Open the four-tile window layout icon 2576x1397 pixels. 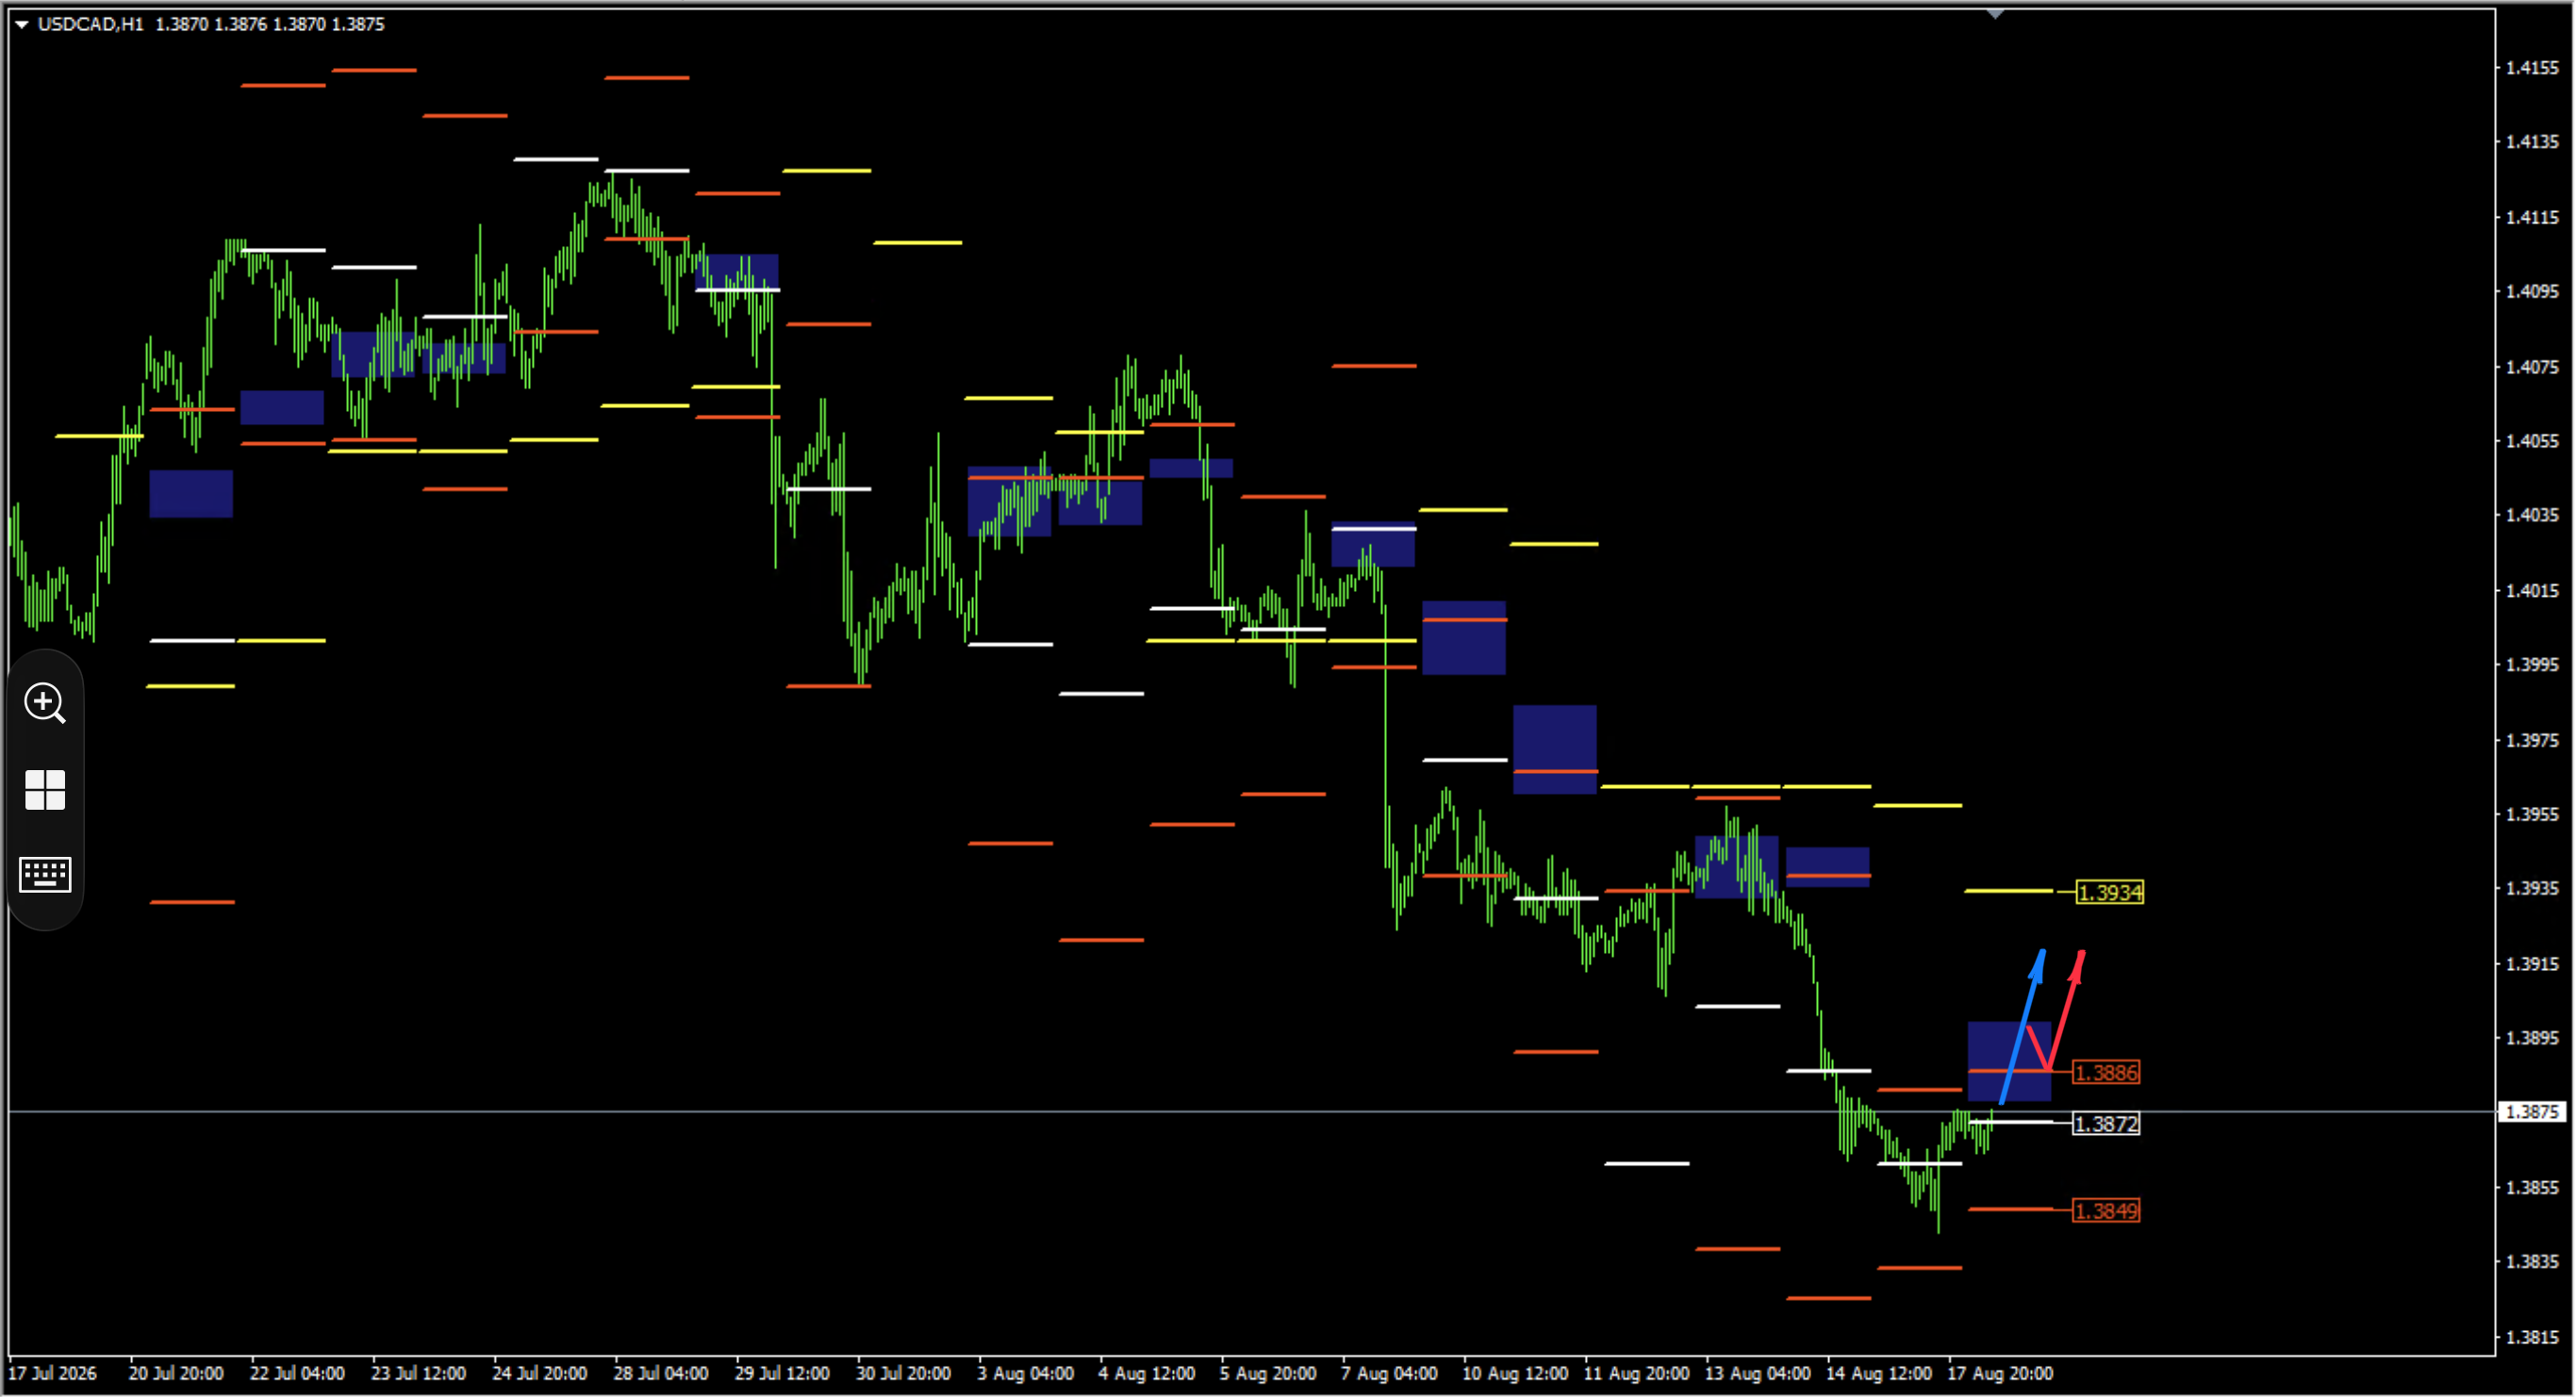45,790
